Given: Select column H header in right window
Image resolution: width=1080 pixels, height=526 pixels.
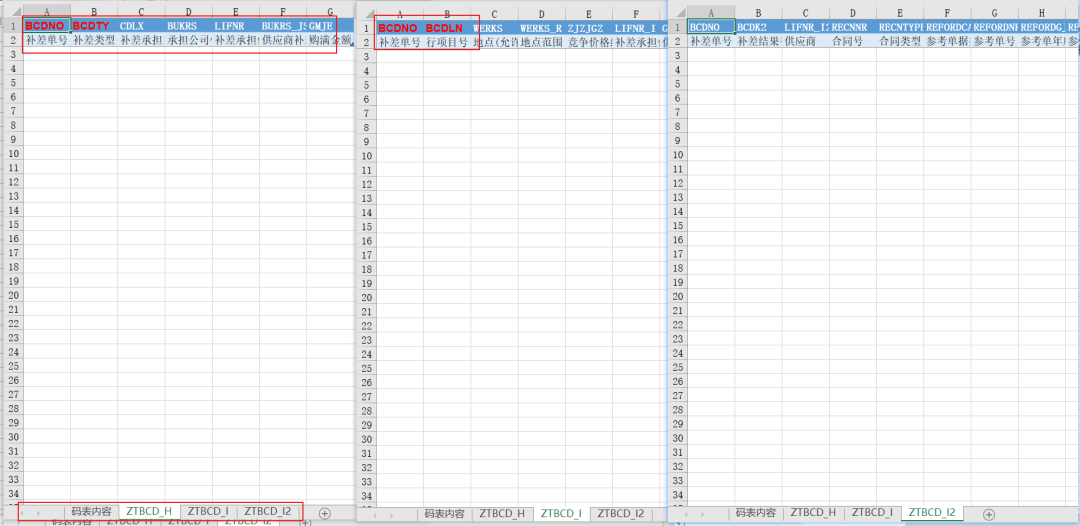Looking at the screenshot, I should (x=1042, y=12).
